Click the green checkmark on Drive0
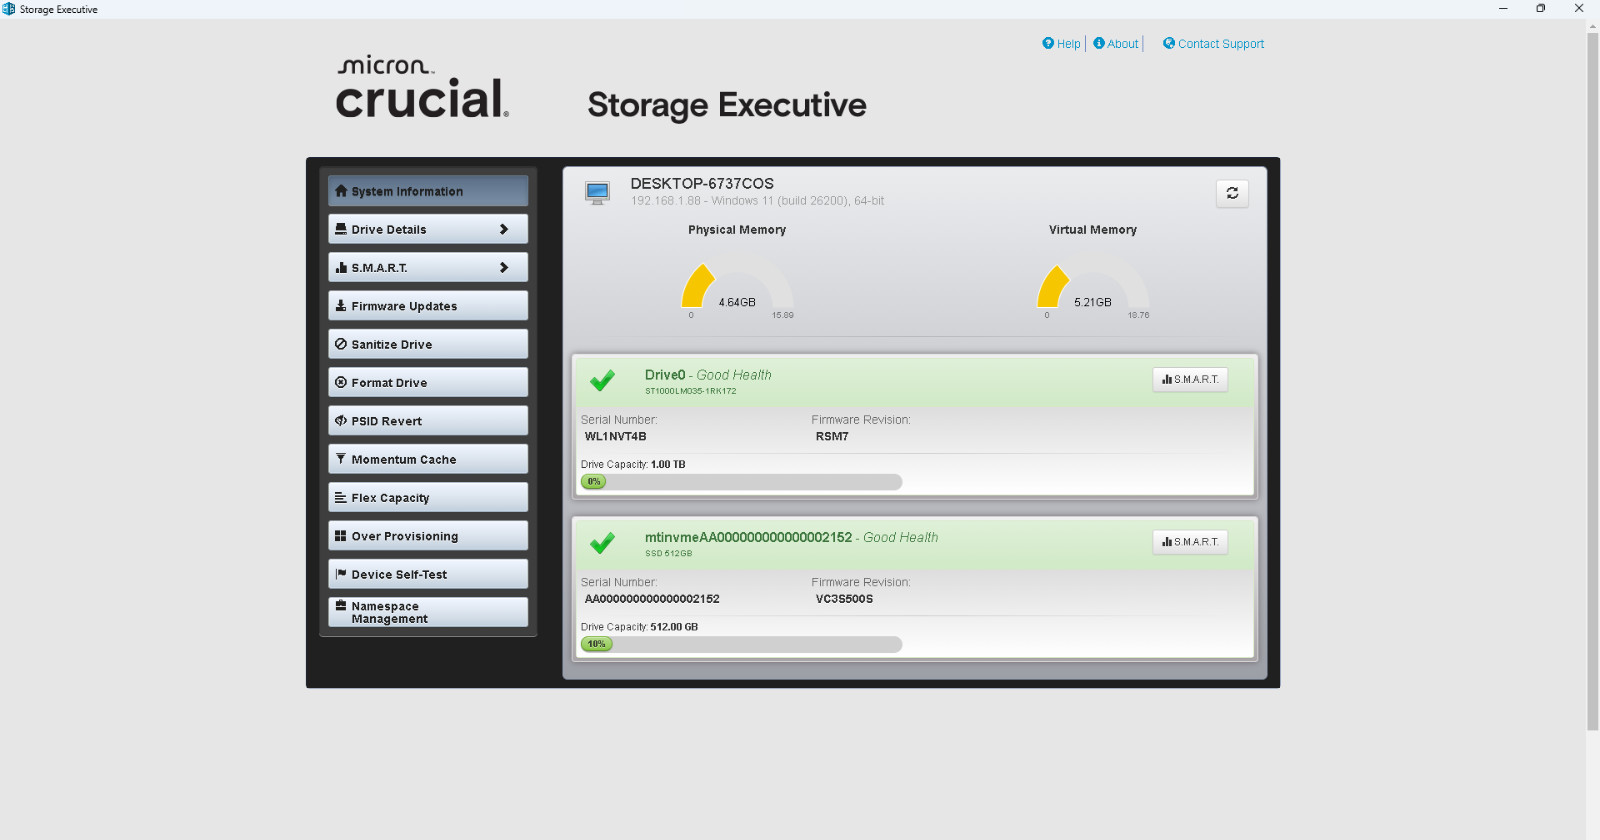Image resolution: width=1600 pixels, height=840 pixels. coord(602,380)
